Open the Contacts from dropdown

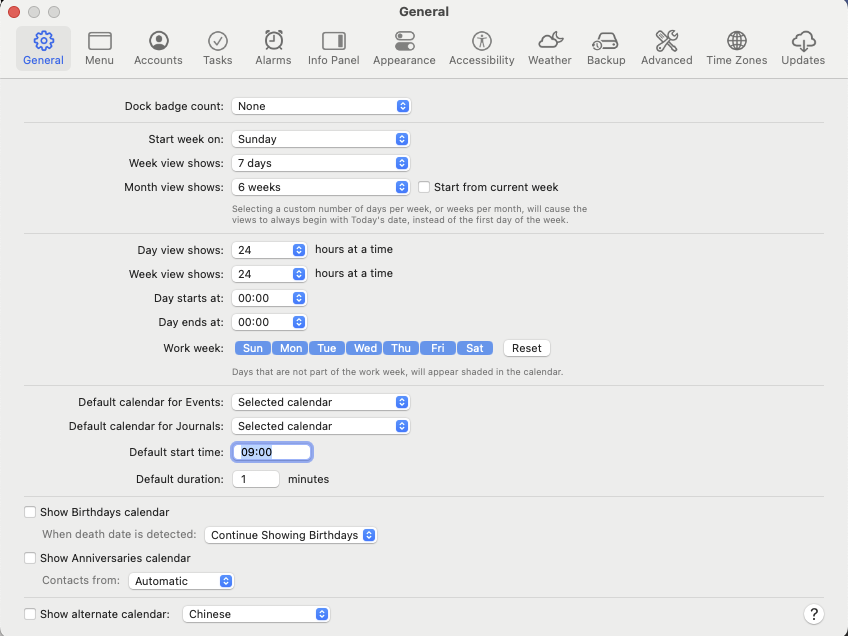click(x=181, y=581)
